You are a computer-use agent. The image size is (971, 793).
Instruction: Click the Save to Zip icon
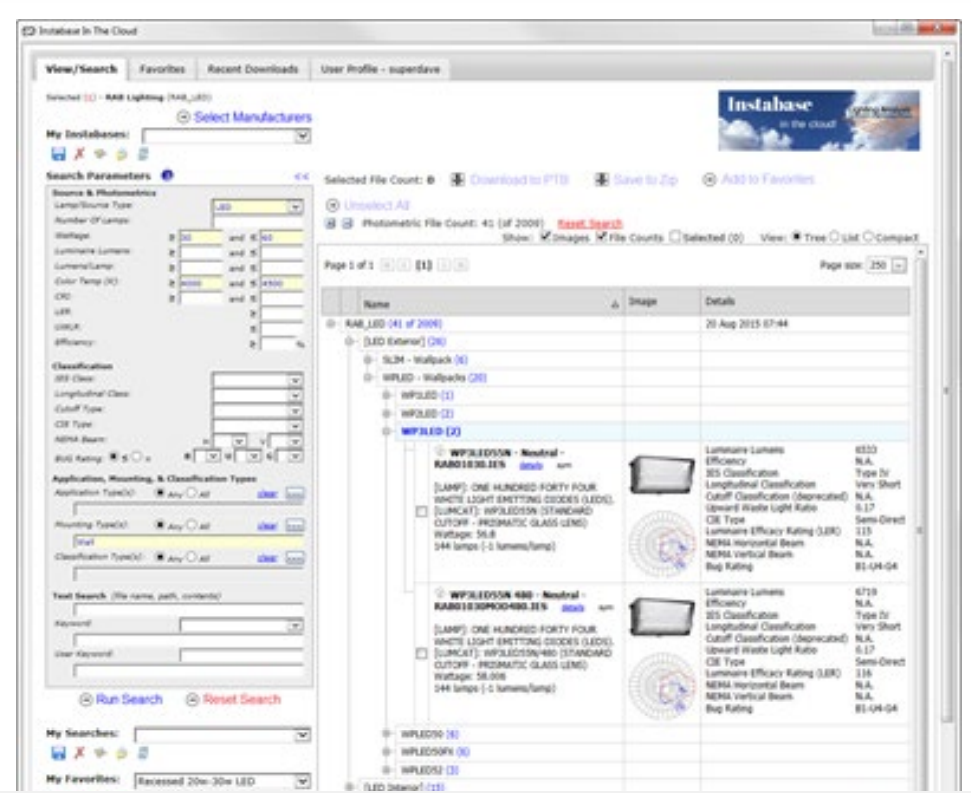(x=601, y=181)
